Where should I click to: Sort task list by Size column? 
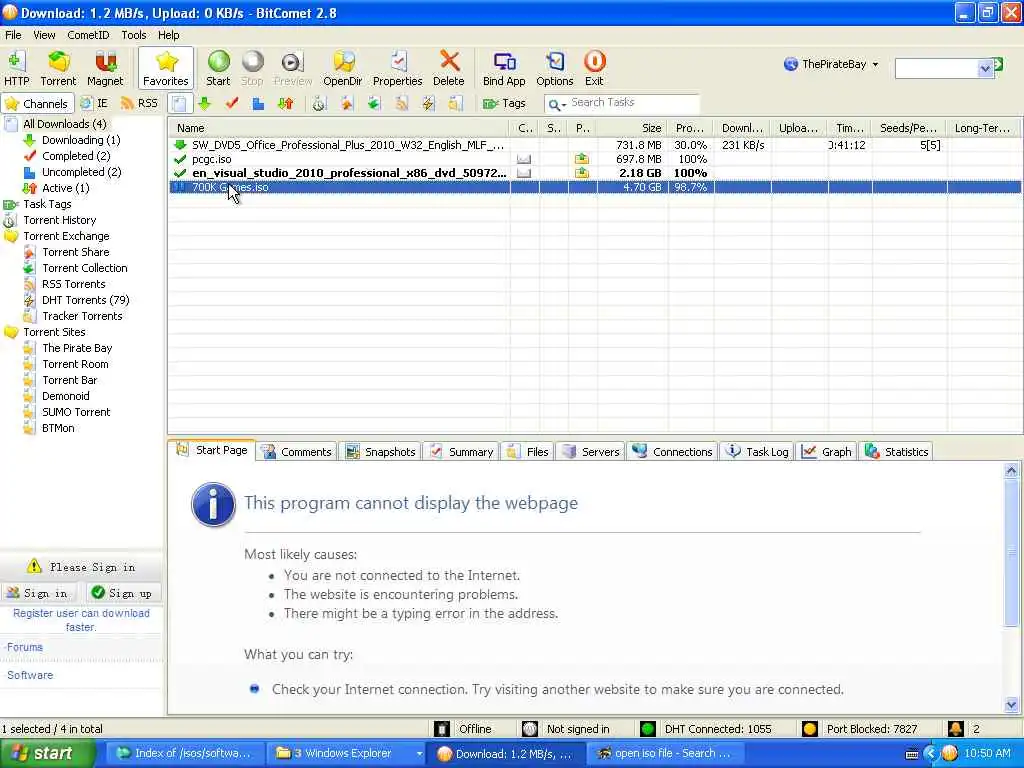point(633,128)
